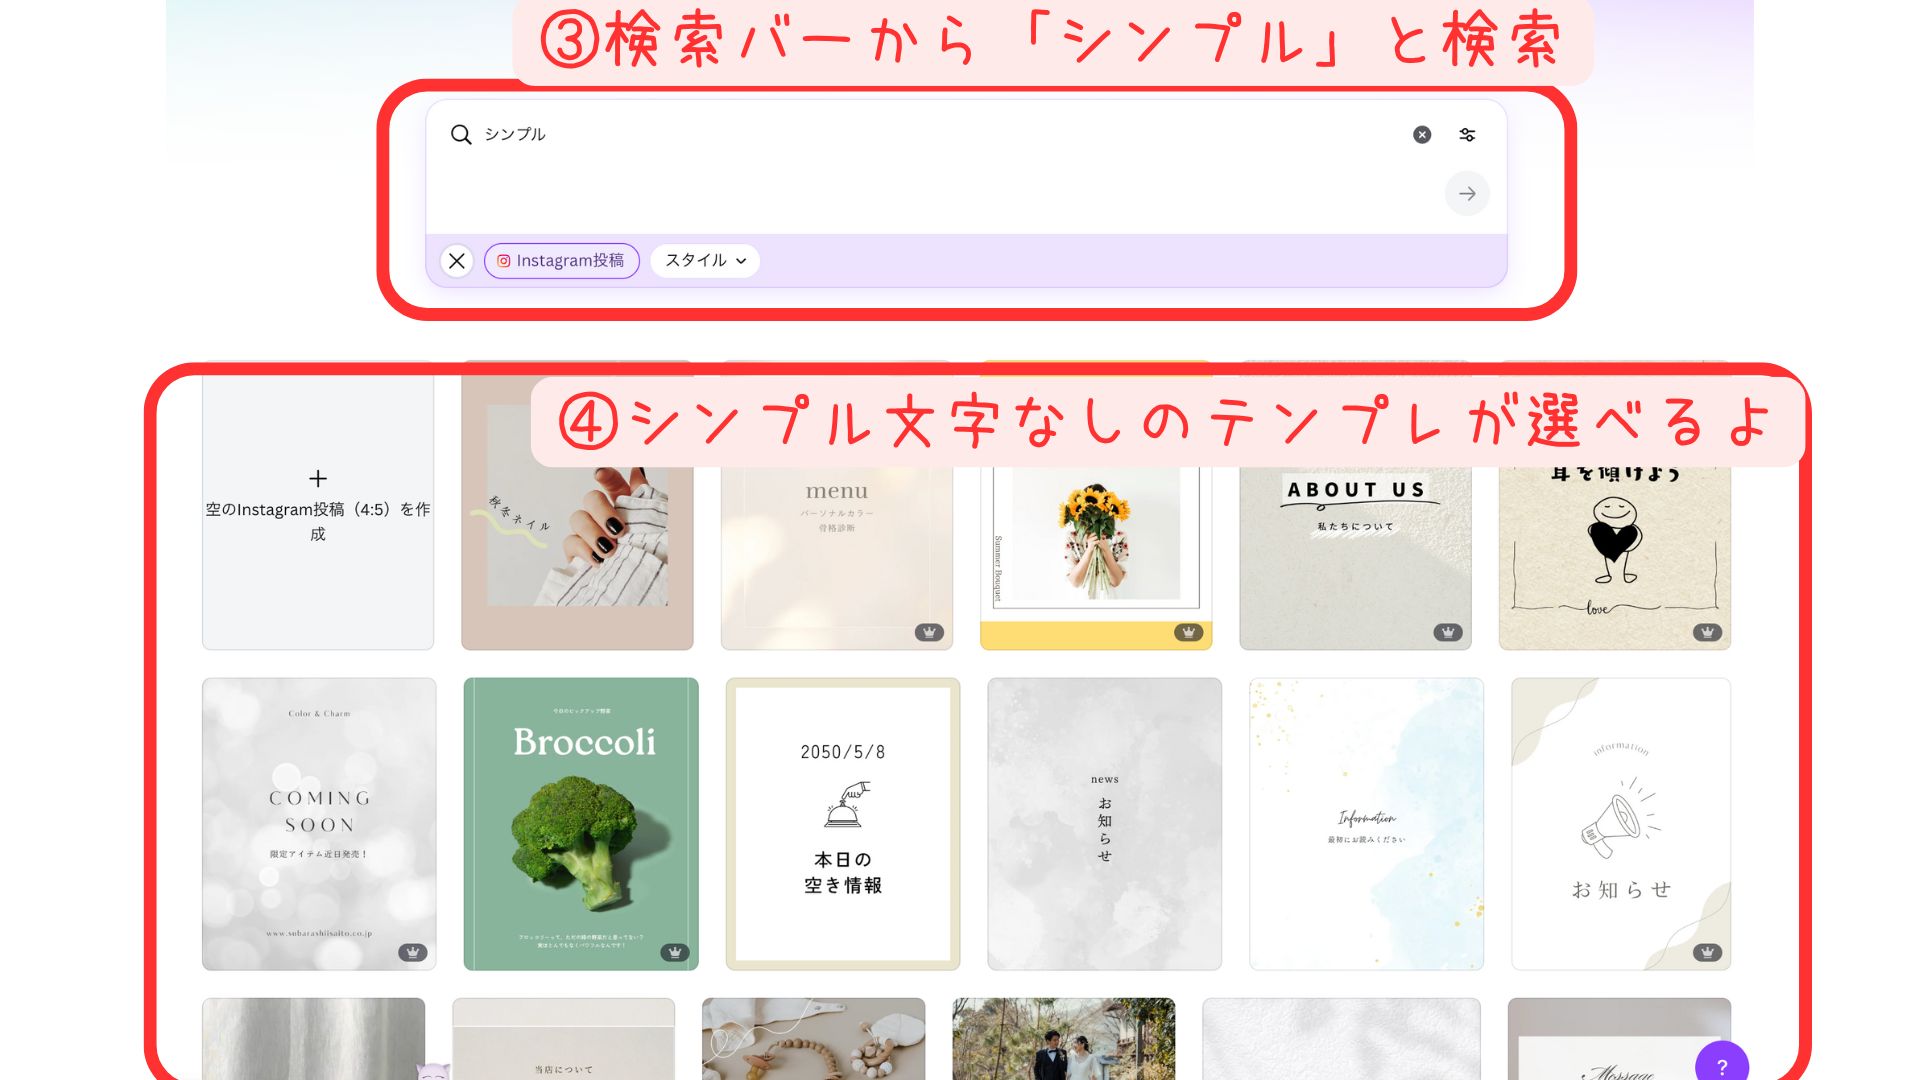Clear the search text via circle X icon

tap(1421, 134)
